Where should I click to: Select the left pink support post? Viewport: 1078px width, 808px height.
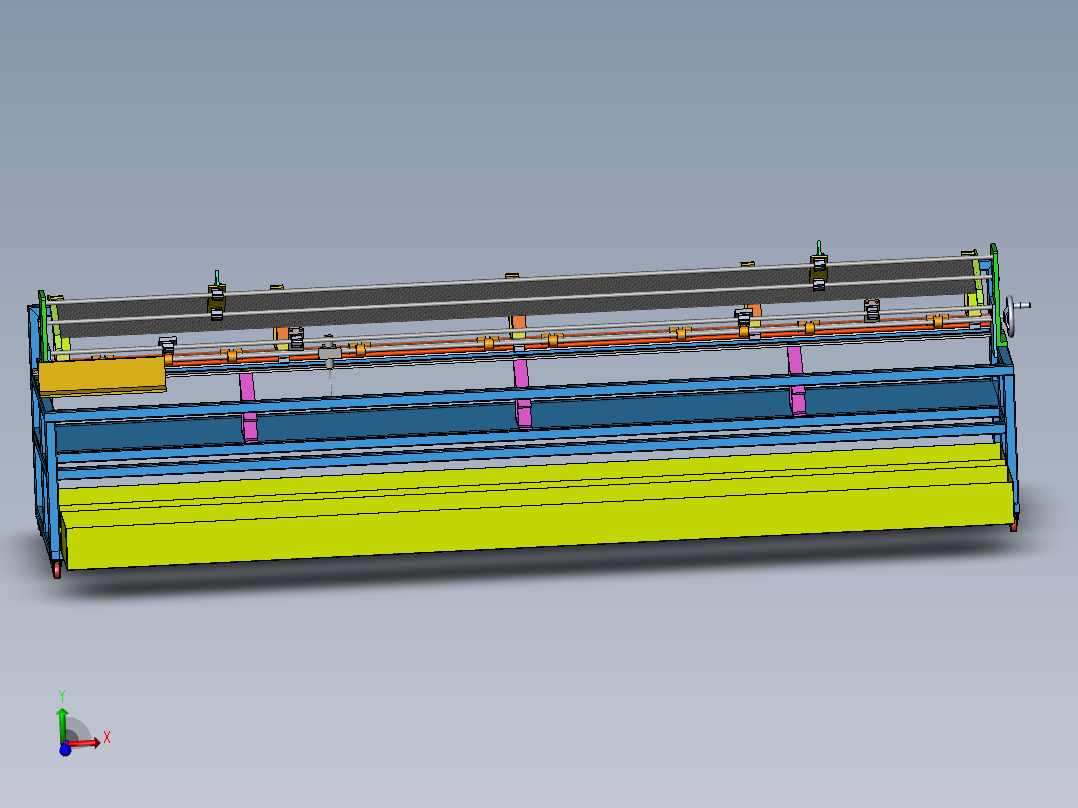248,407
